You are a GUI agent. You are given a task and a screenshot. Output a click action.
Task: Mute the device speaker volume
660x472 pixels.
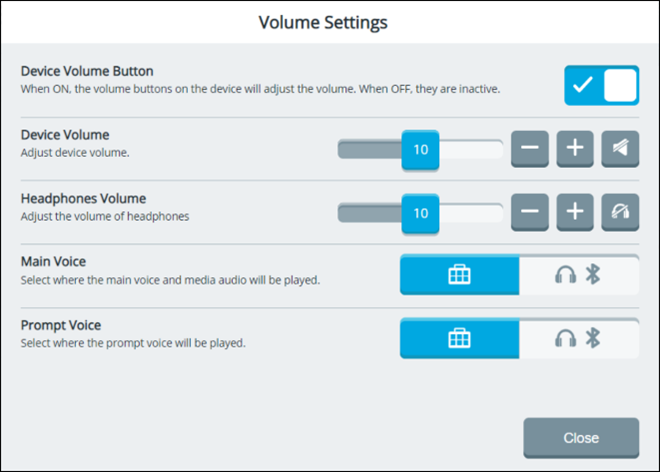[620, 149]
